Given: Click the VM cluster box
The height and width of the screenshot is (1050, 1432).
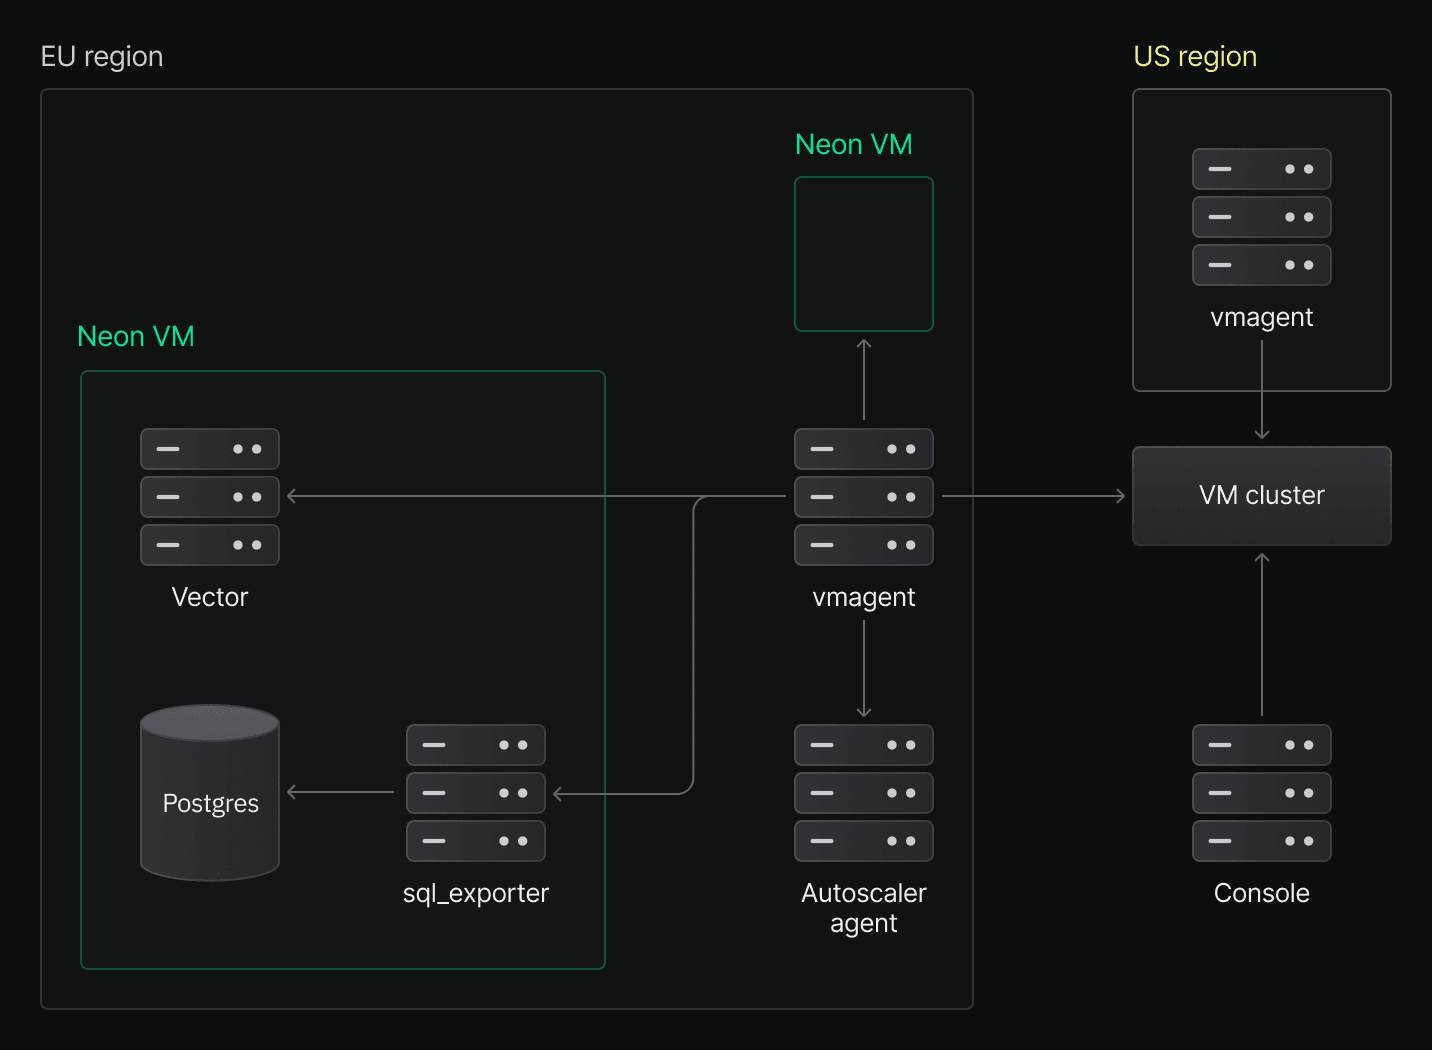Looking at the screenshot, I should (1261, 496).
